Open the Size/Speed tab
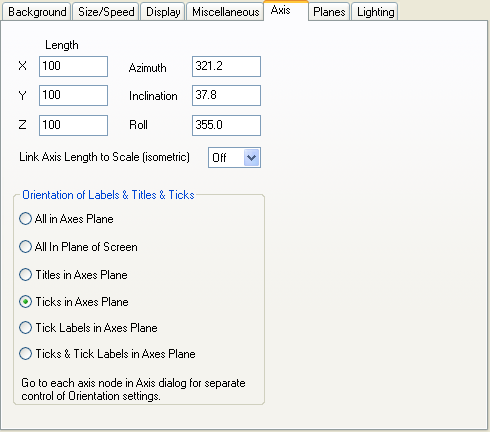 click(x=106, y=12)
